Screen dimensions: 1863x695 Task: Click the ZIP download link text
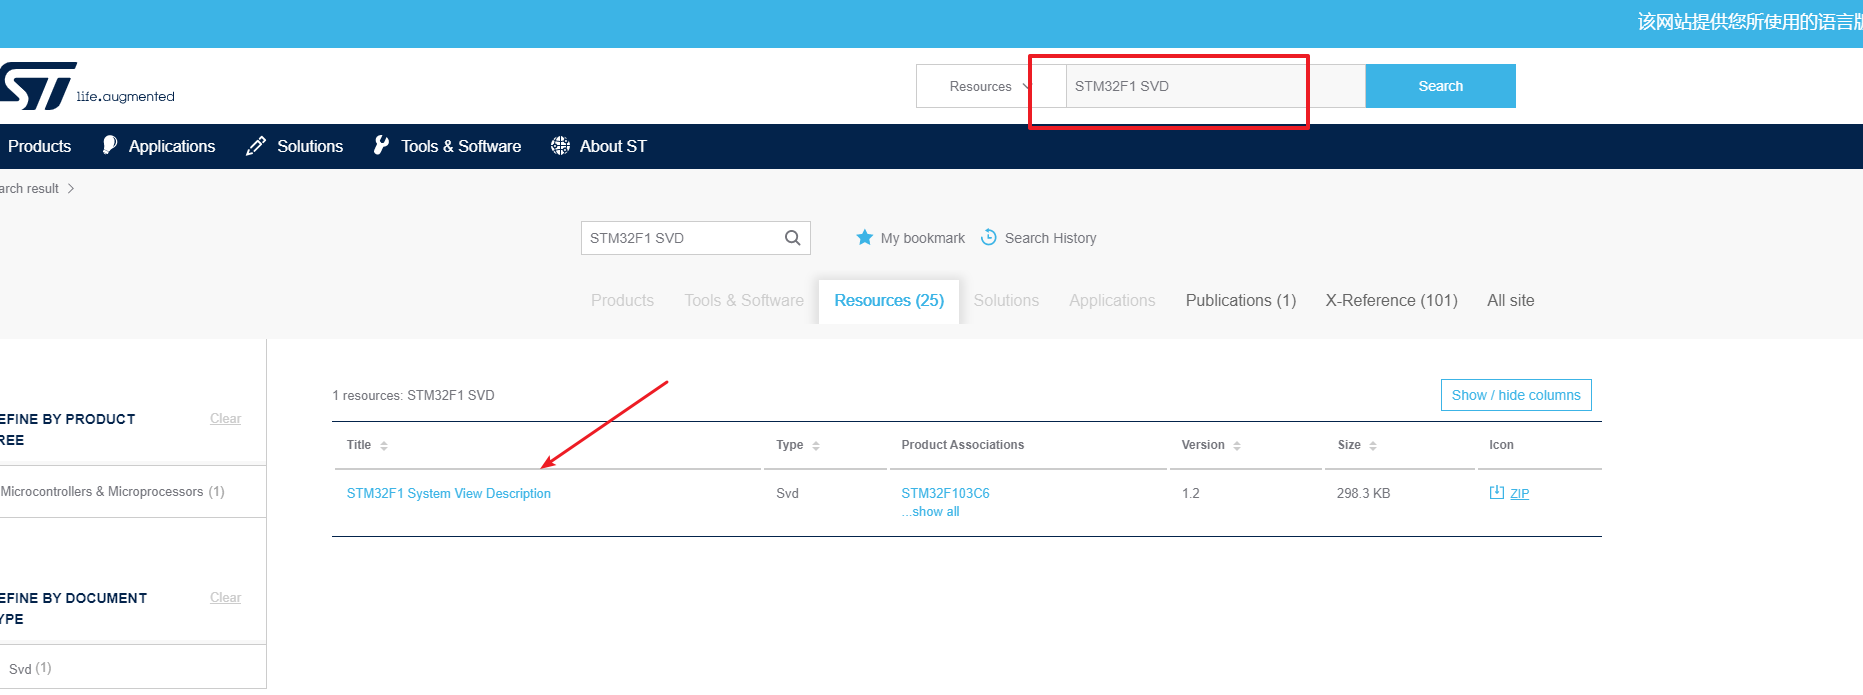tap(1519, 493)
